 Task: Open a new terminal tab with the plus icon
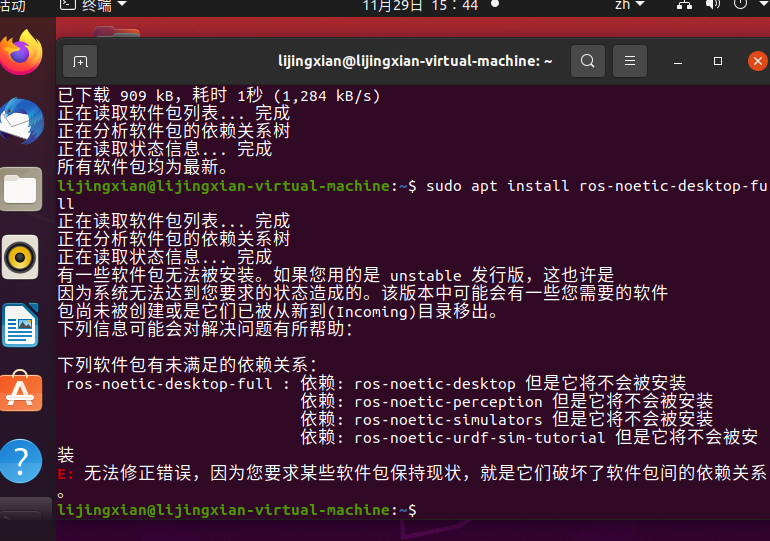click(80, 61)
